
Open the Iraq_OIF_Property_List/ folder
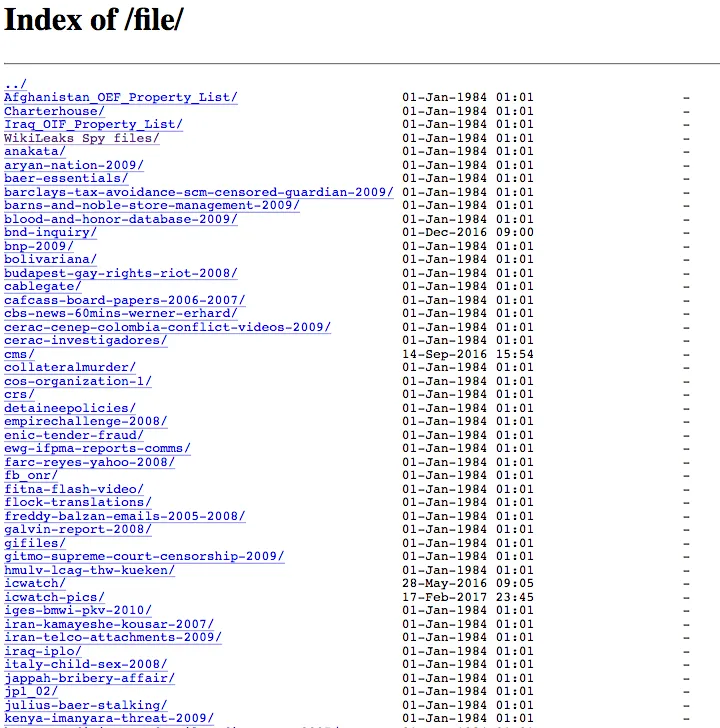(93, 124)
